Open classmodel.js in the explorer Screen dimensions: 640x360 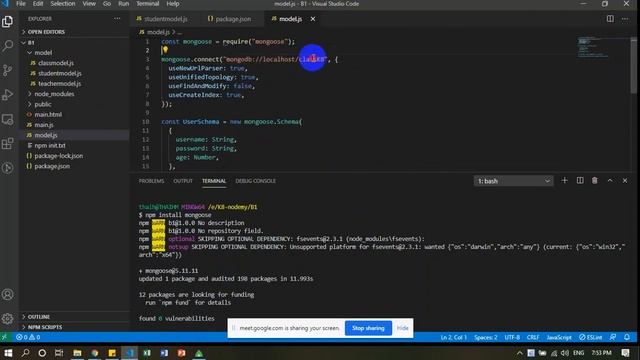click(56, 63)
